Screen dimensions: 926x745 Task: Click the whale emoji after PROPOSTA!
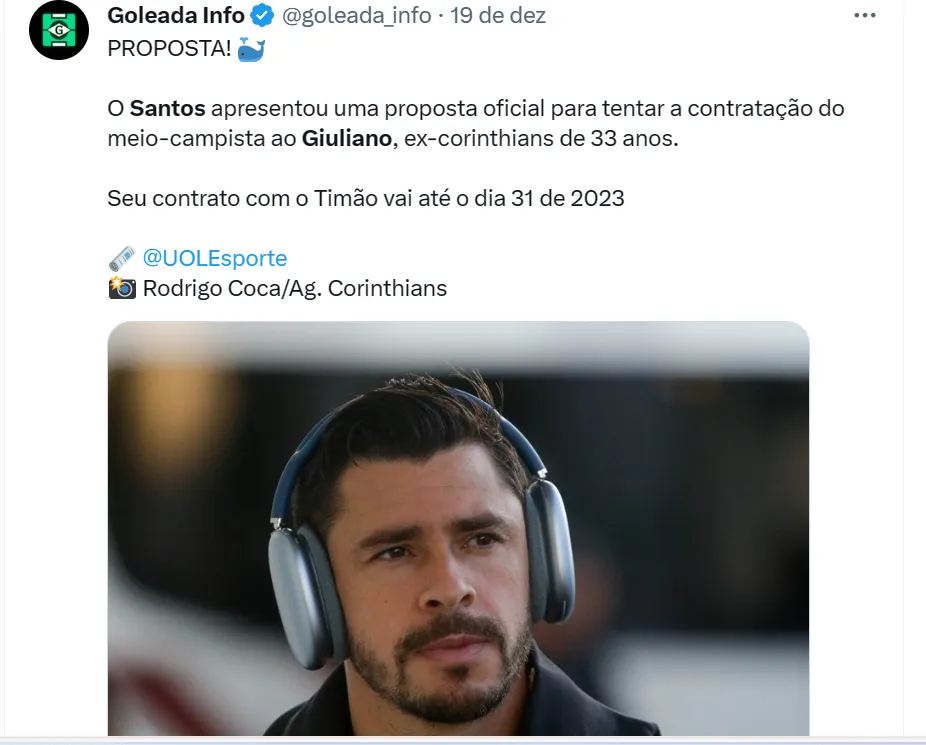251,49
